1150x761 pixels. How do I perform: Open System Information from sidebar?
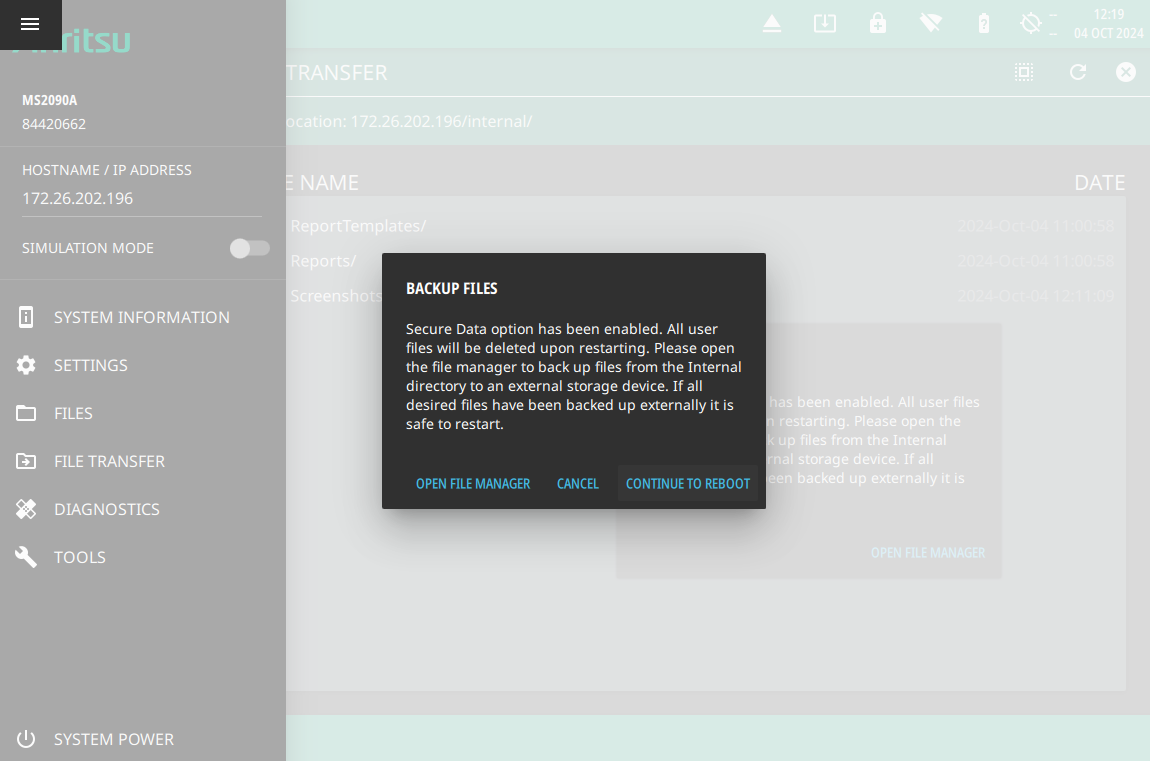[x=141, y=317]
